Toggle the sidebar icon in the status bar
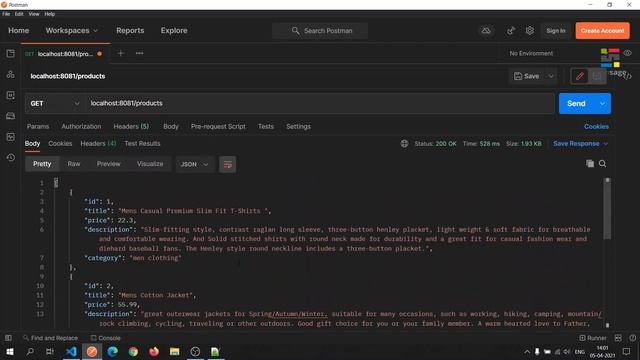 coord(8,338)
